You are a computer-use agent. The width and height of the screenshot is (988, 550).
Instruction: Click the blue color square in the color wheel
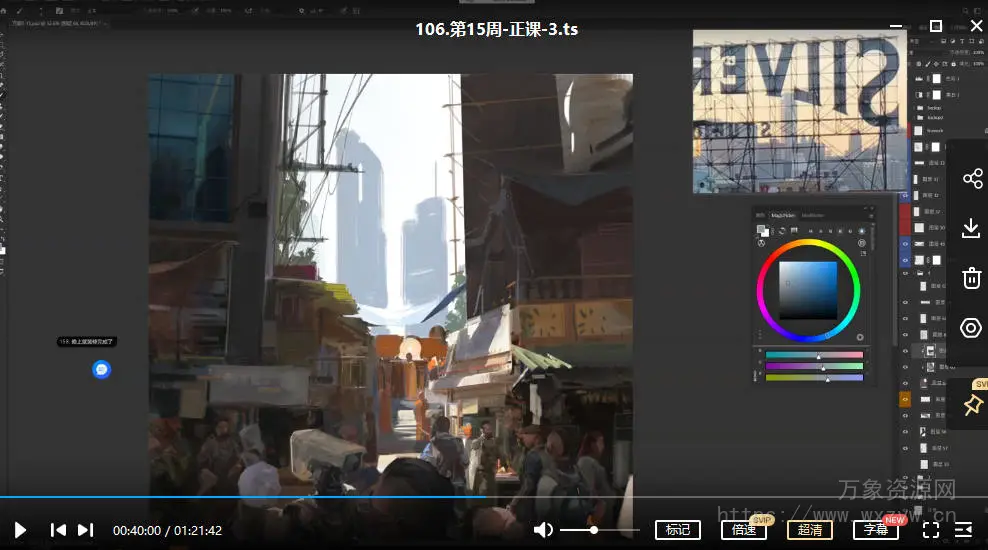(x=808, y=290)
